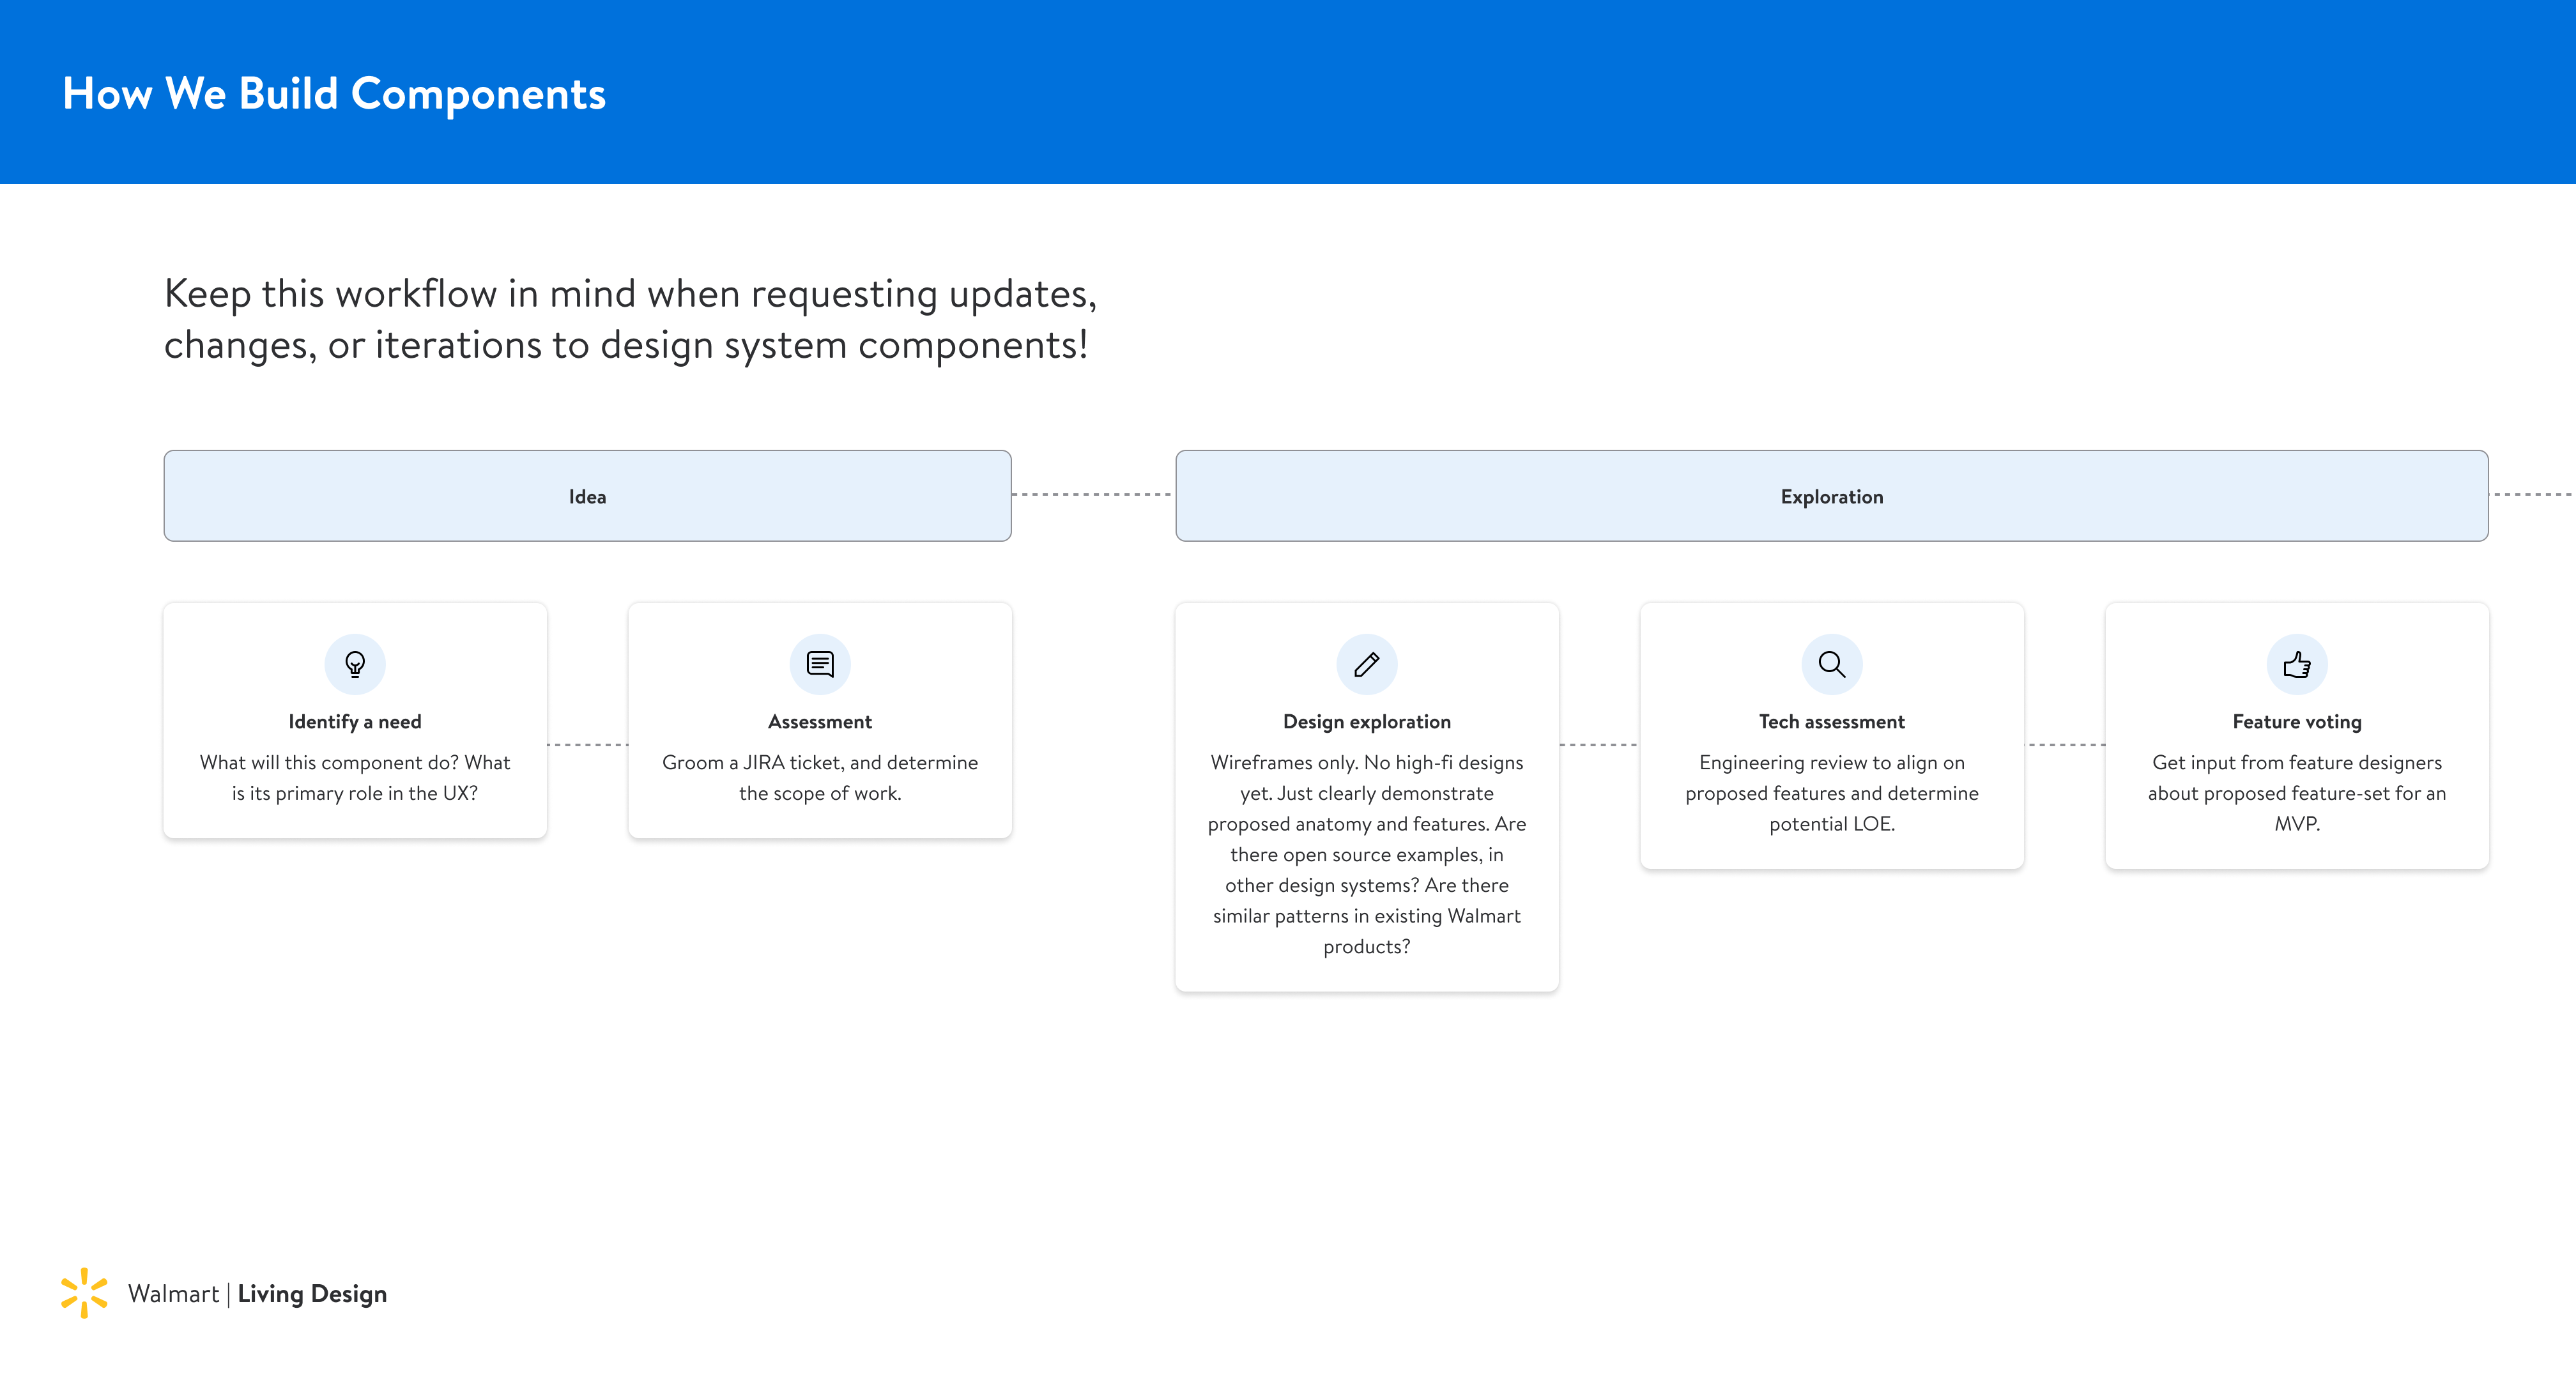The height and width of the screenshot is (1380, 2576).
Task: Click the Wireframes only description paragraph
Action: 1366,854
